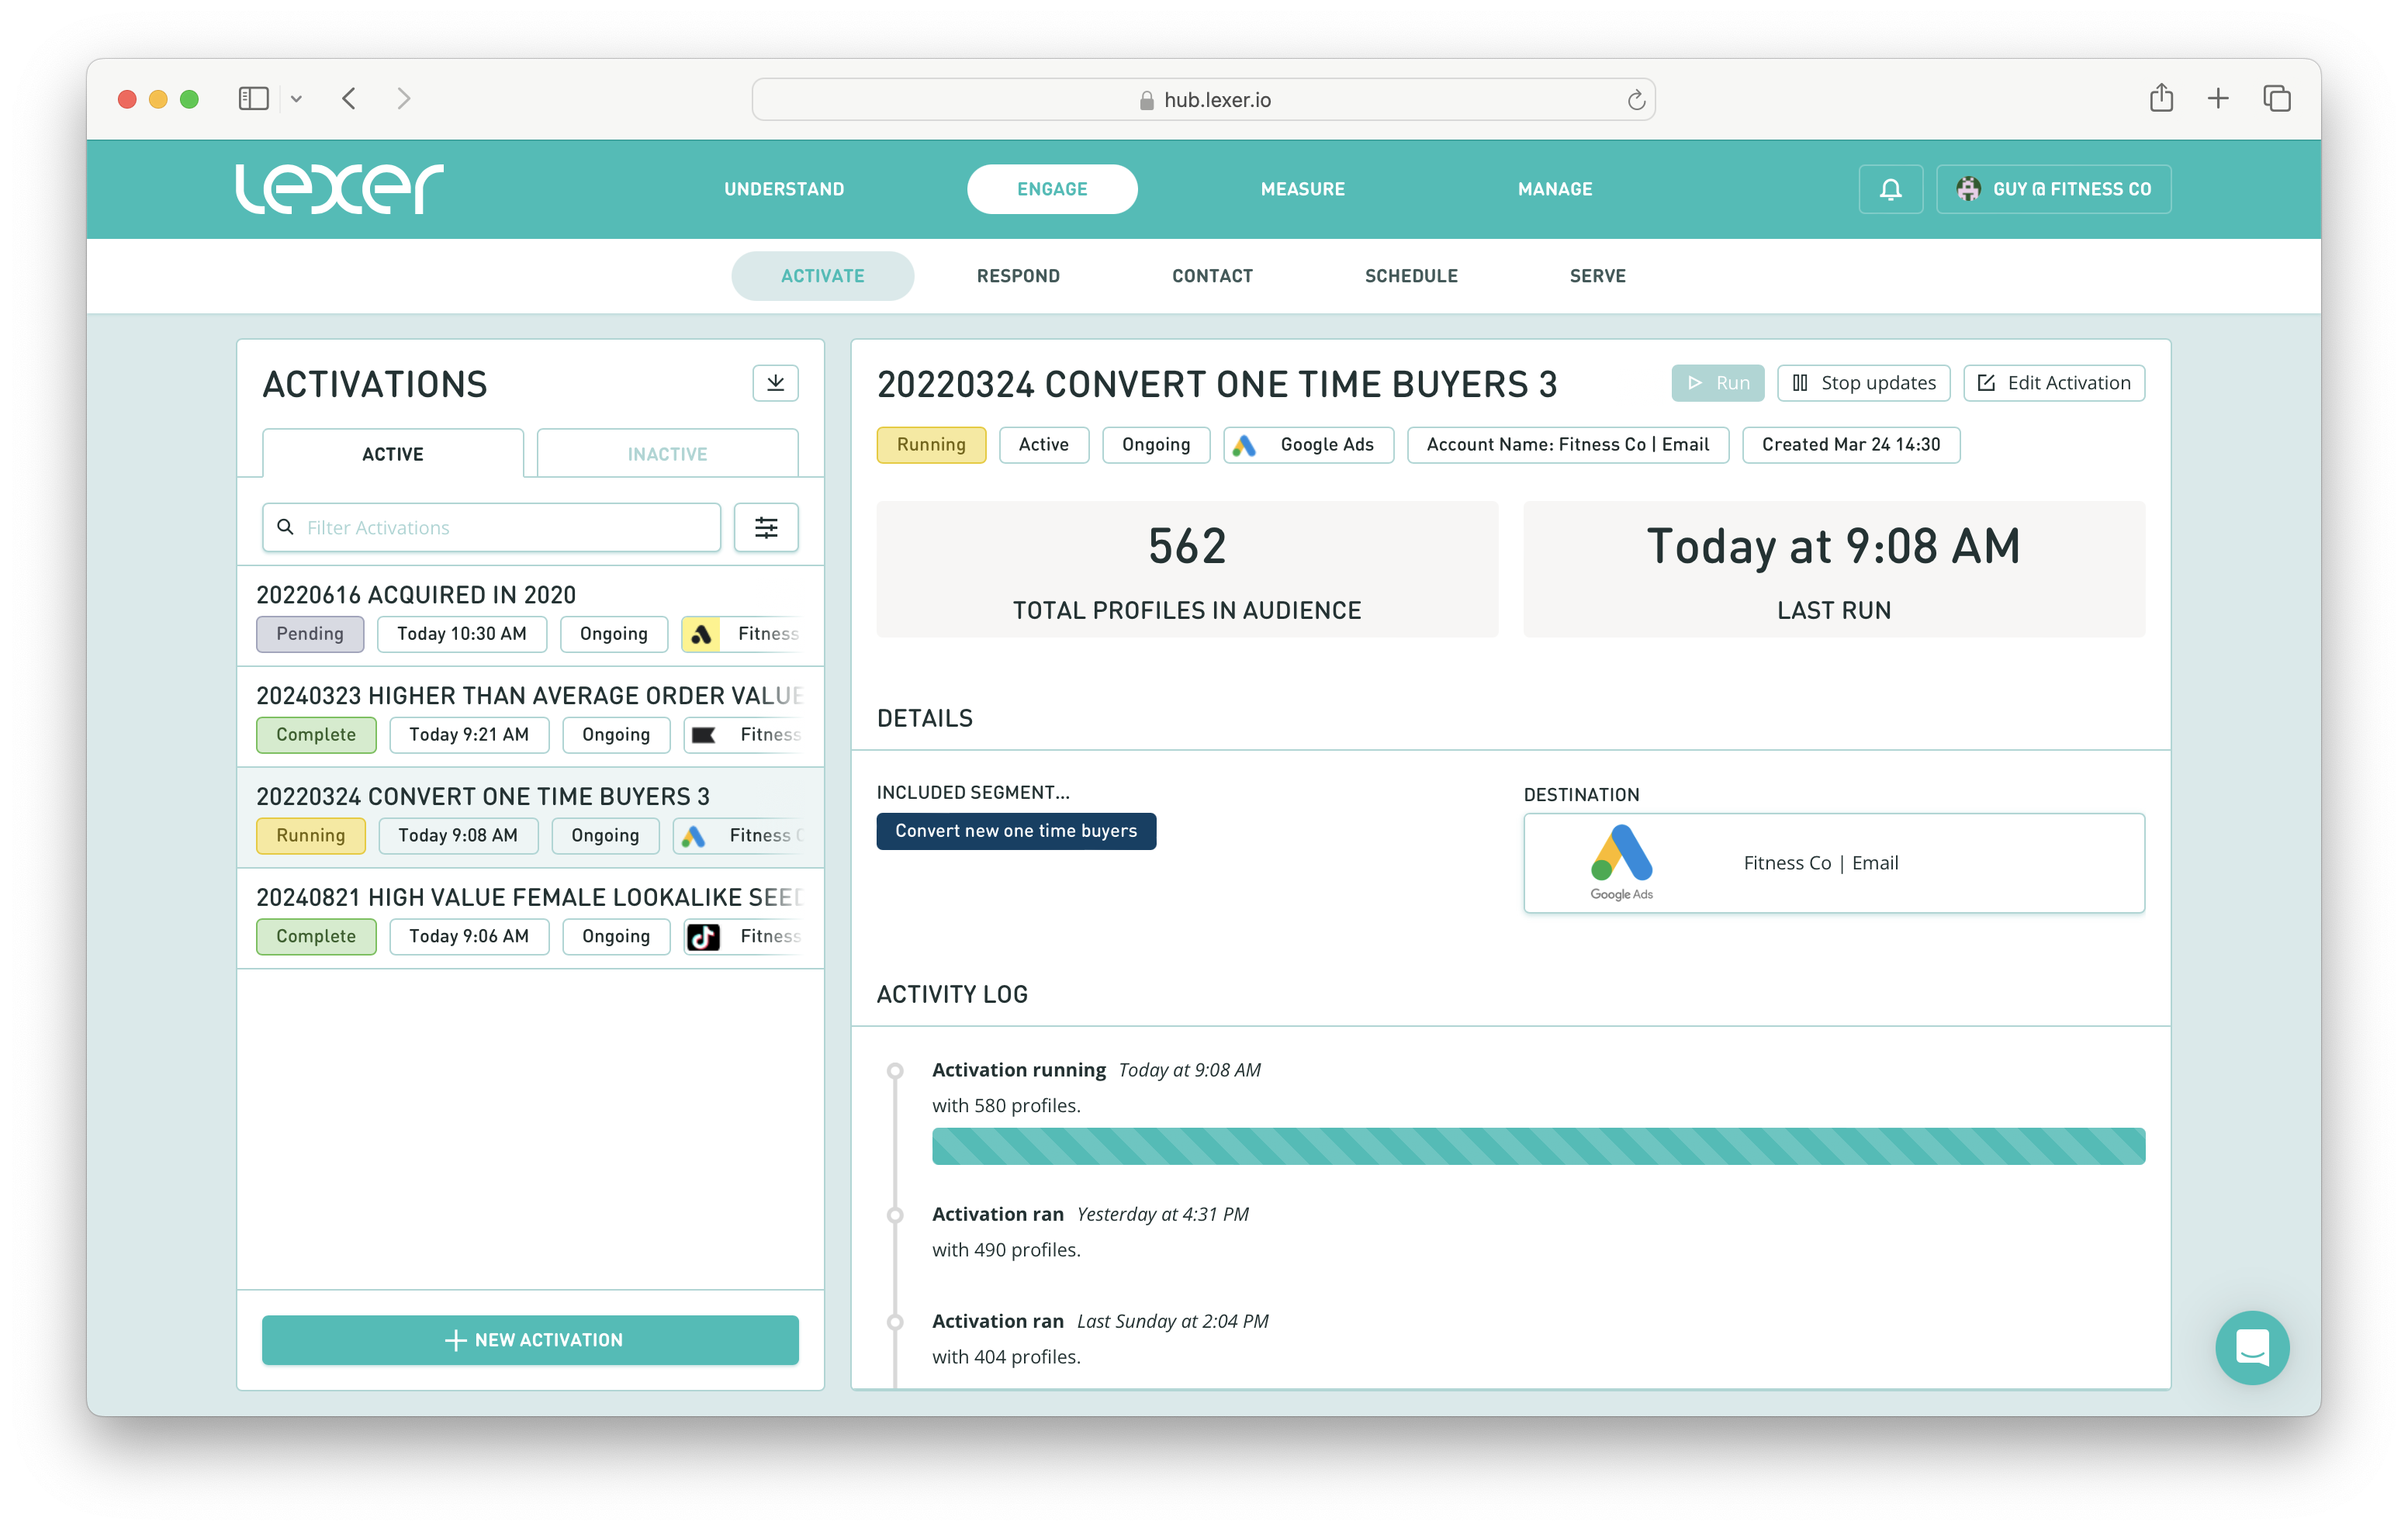The height and width of the screenshot is (1531, 2408).
Task: Click Created Mar 24 14:30 tag
Action: click(x=1850, y=445)
